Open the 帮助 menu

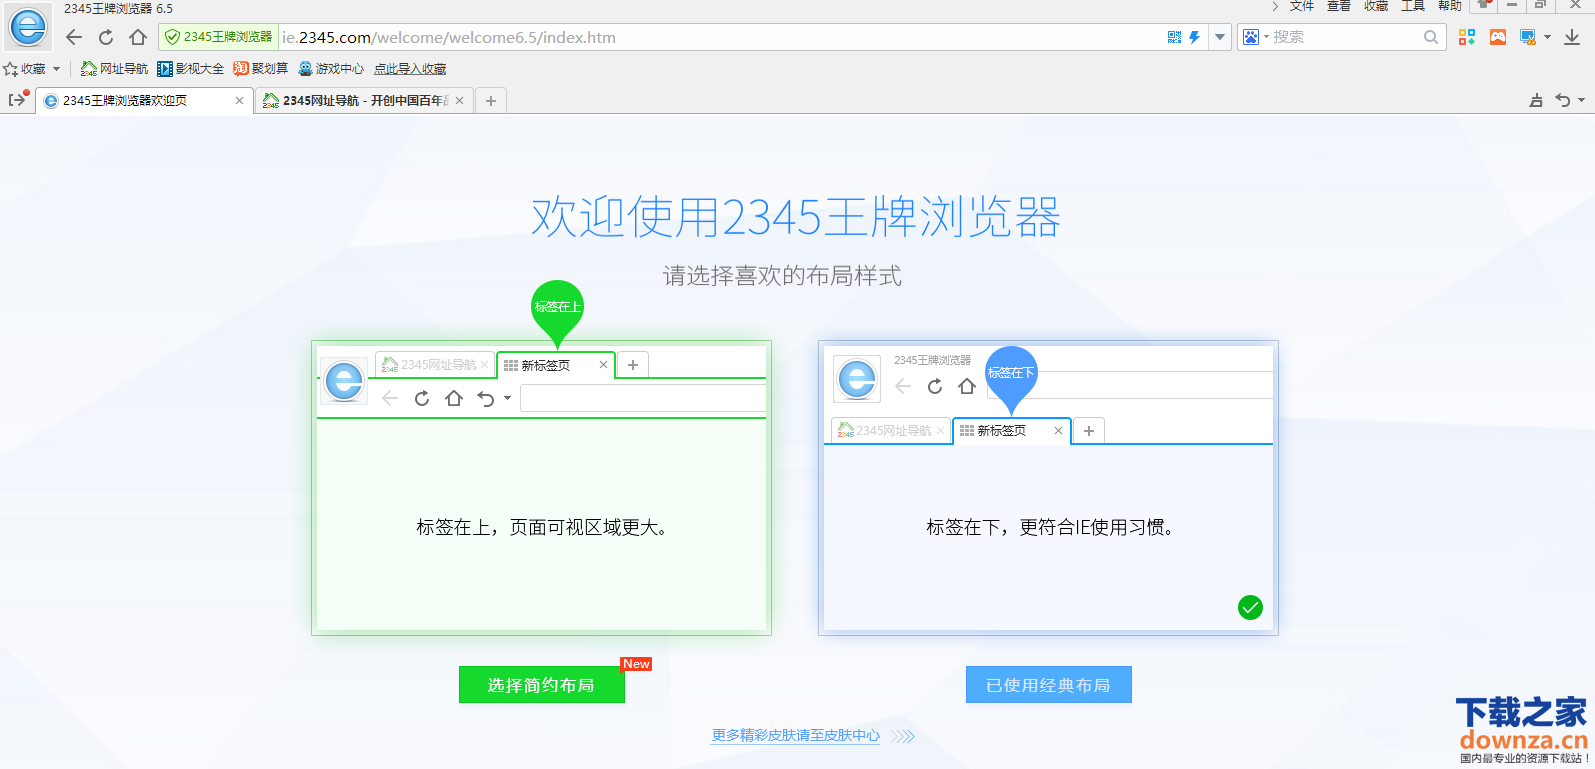point(1450,6)
